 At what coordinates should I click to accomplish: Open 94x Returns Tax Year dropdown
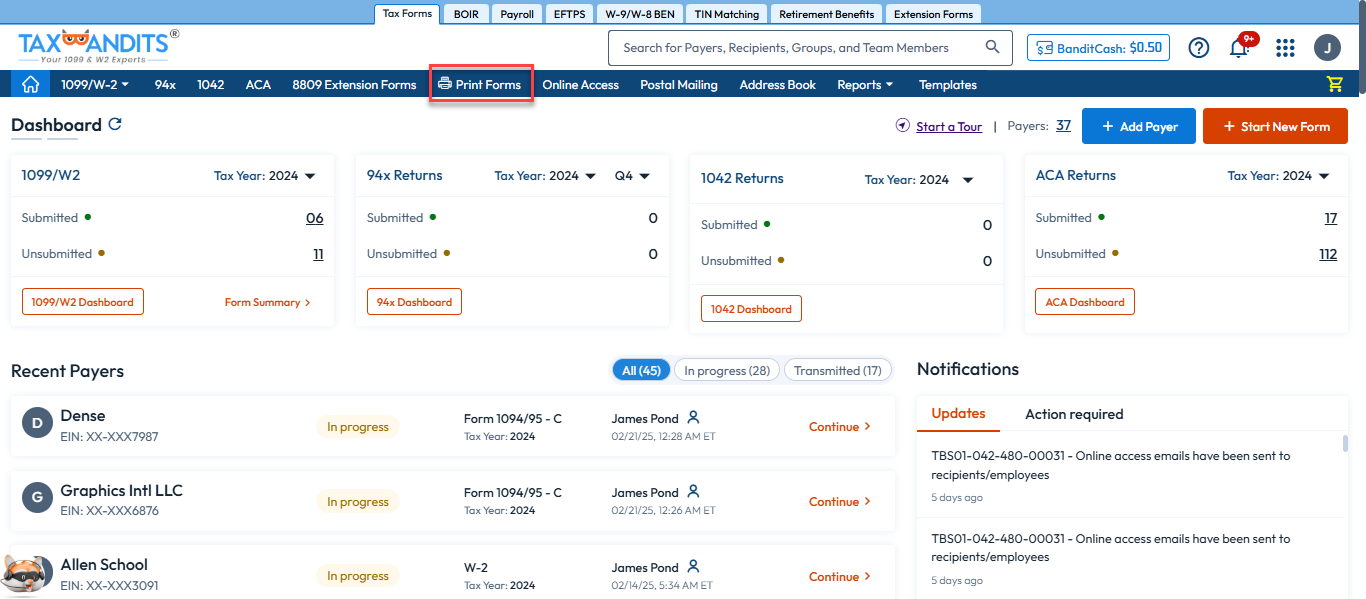click(545, 175)
